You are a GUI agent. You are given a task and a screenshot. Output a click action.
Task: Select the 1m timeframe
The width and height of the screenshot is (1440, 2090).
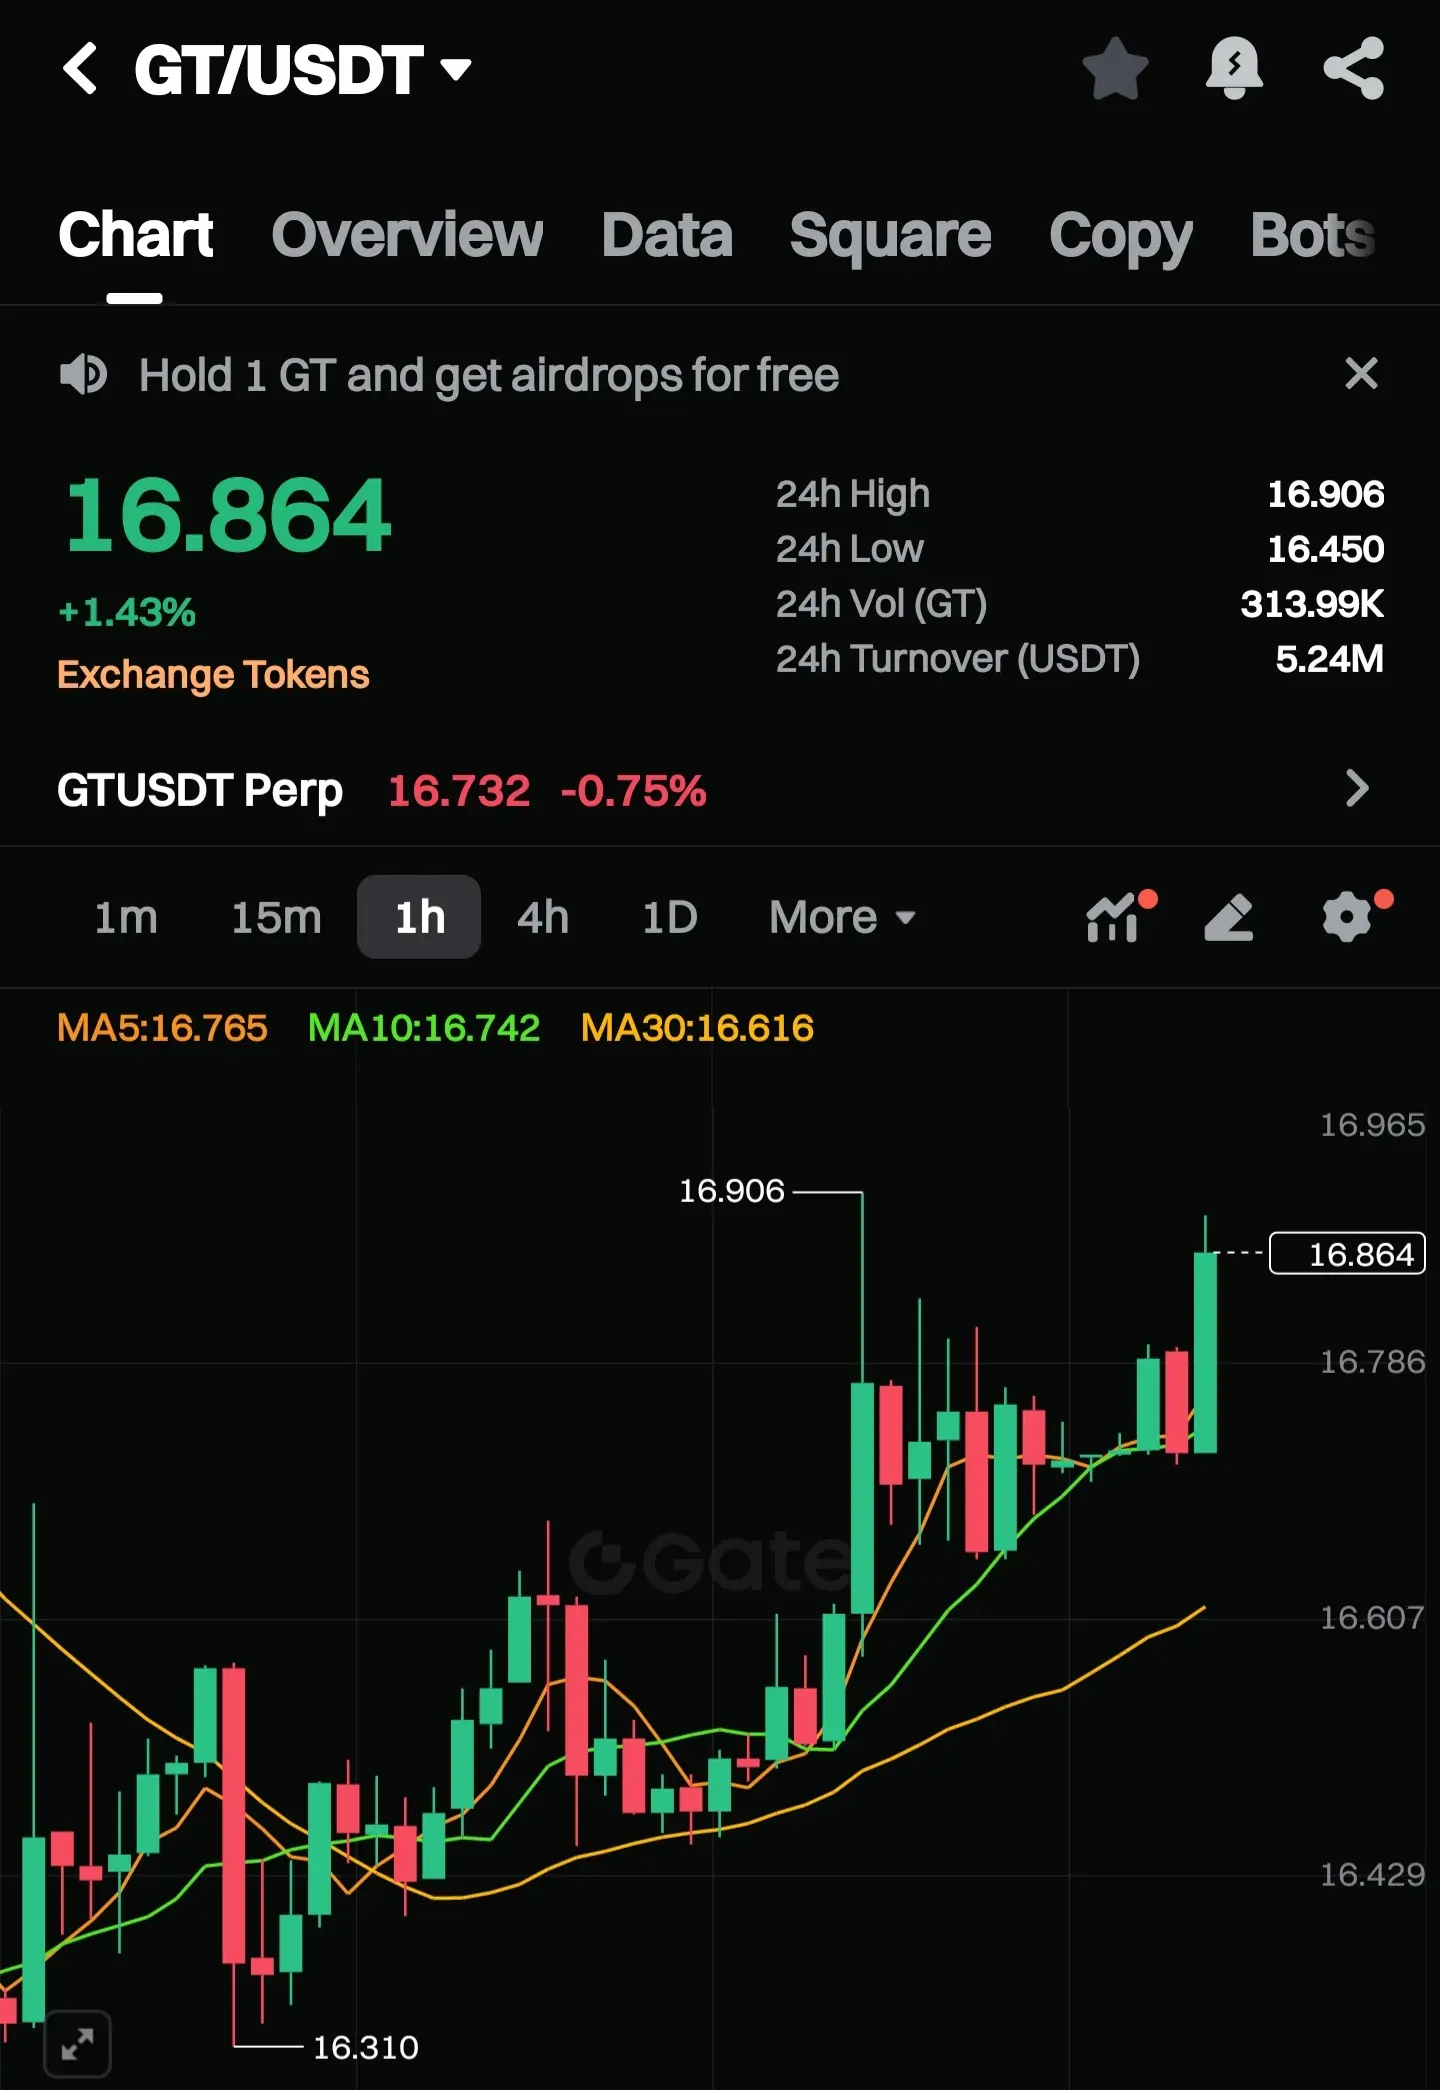click(126, 917)
